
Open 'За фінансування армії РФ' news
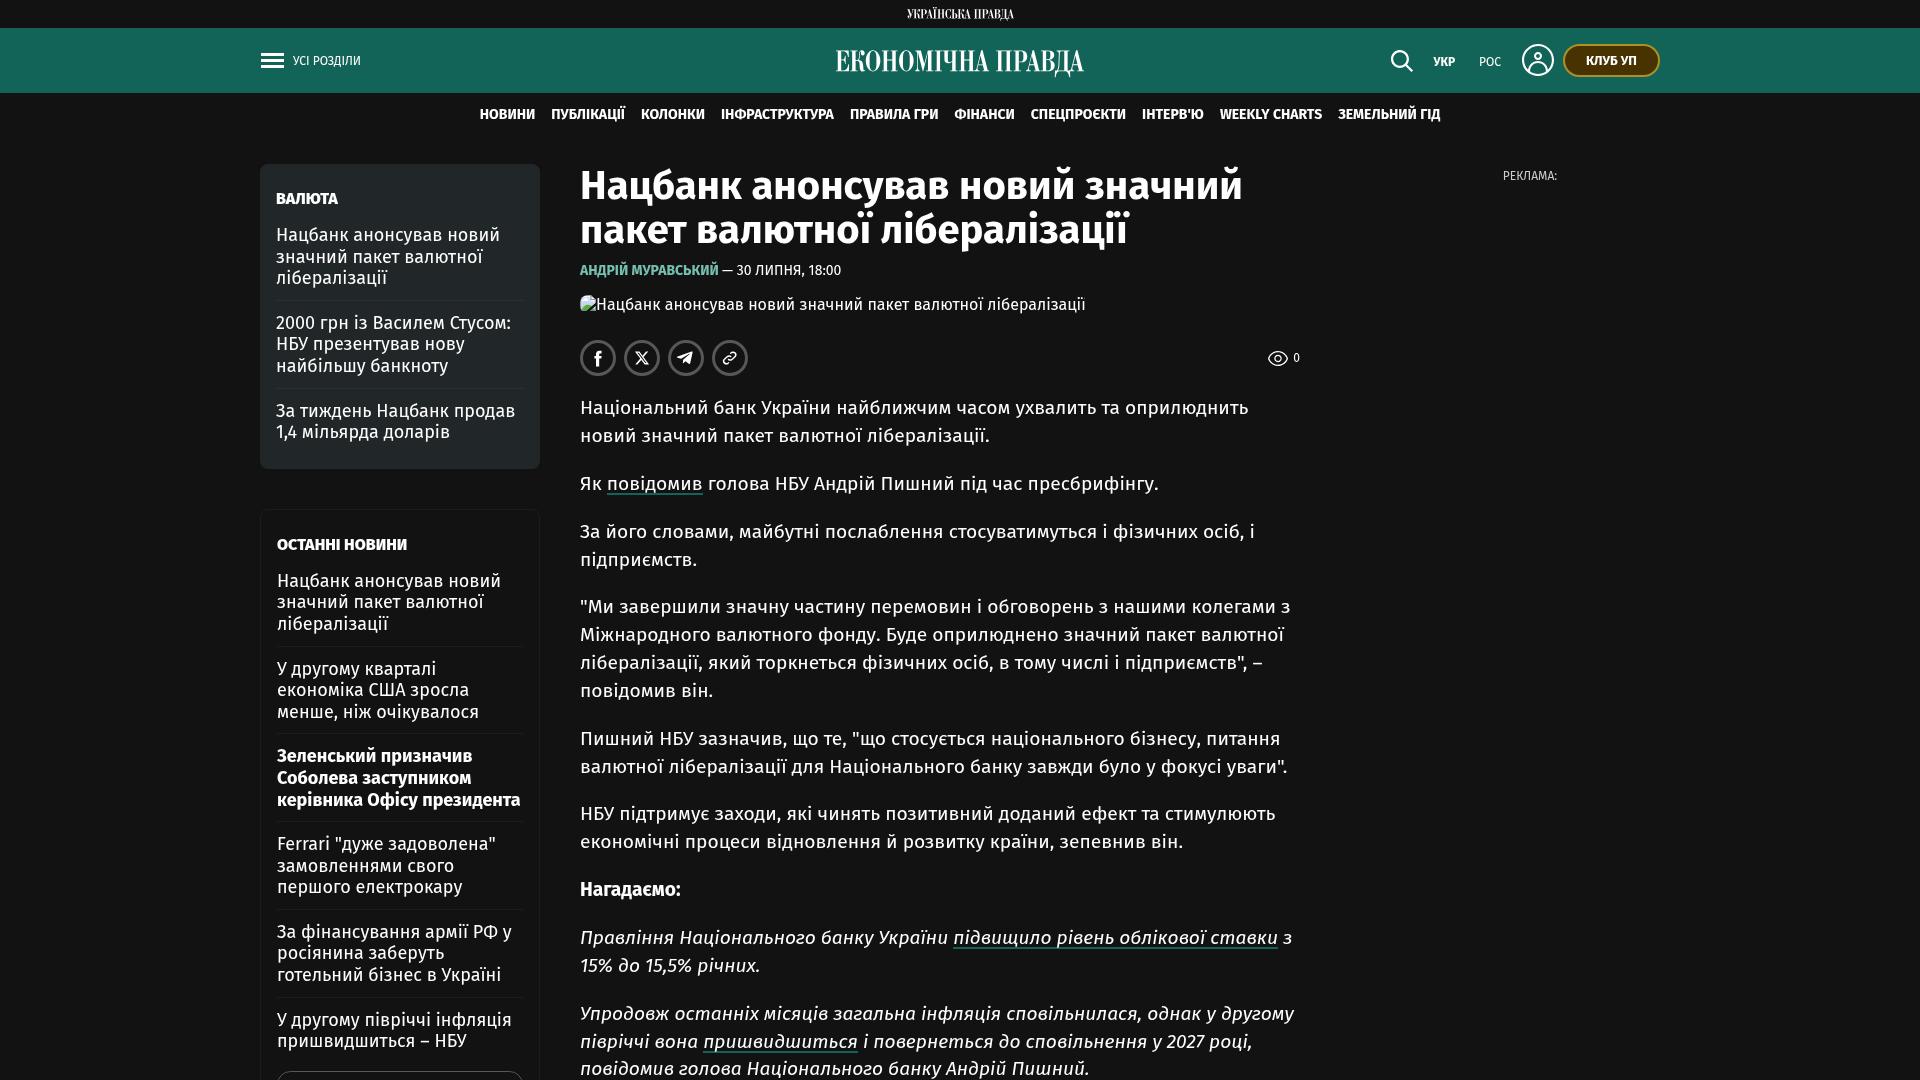tap(394, 954)
